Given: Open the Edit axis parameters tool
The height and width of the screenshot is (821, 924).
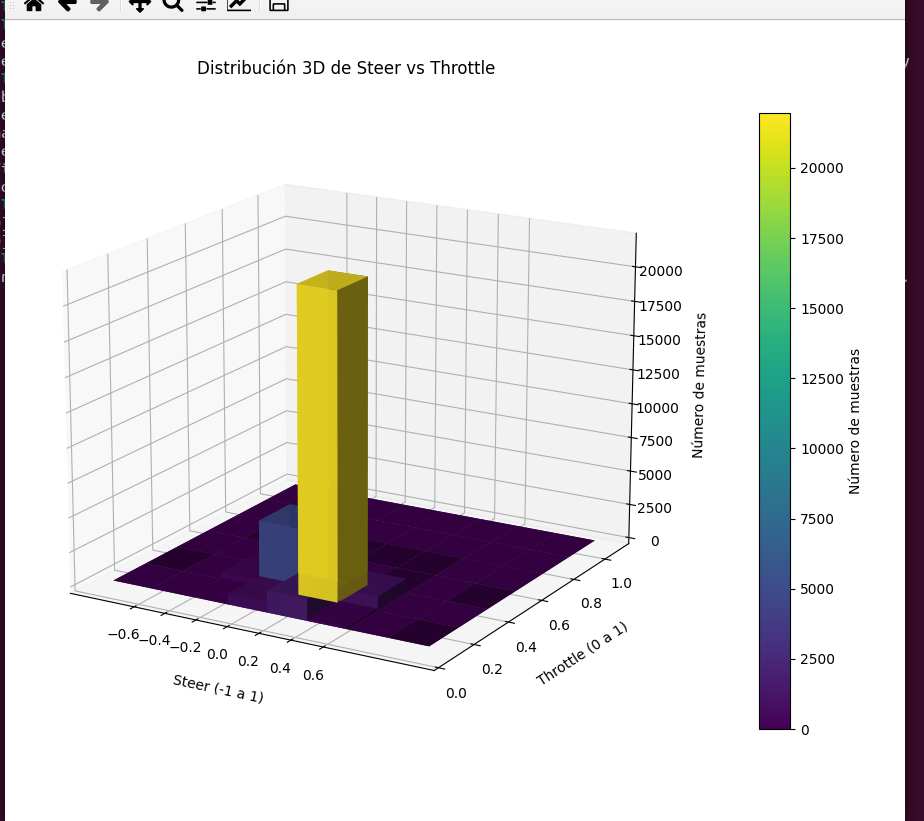Looking at the screenshot, I should click(239, 4).
